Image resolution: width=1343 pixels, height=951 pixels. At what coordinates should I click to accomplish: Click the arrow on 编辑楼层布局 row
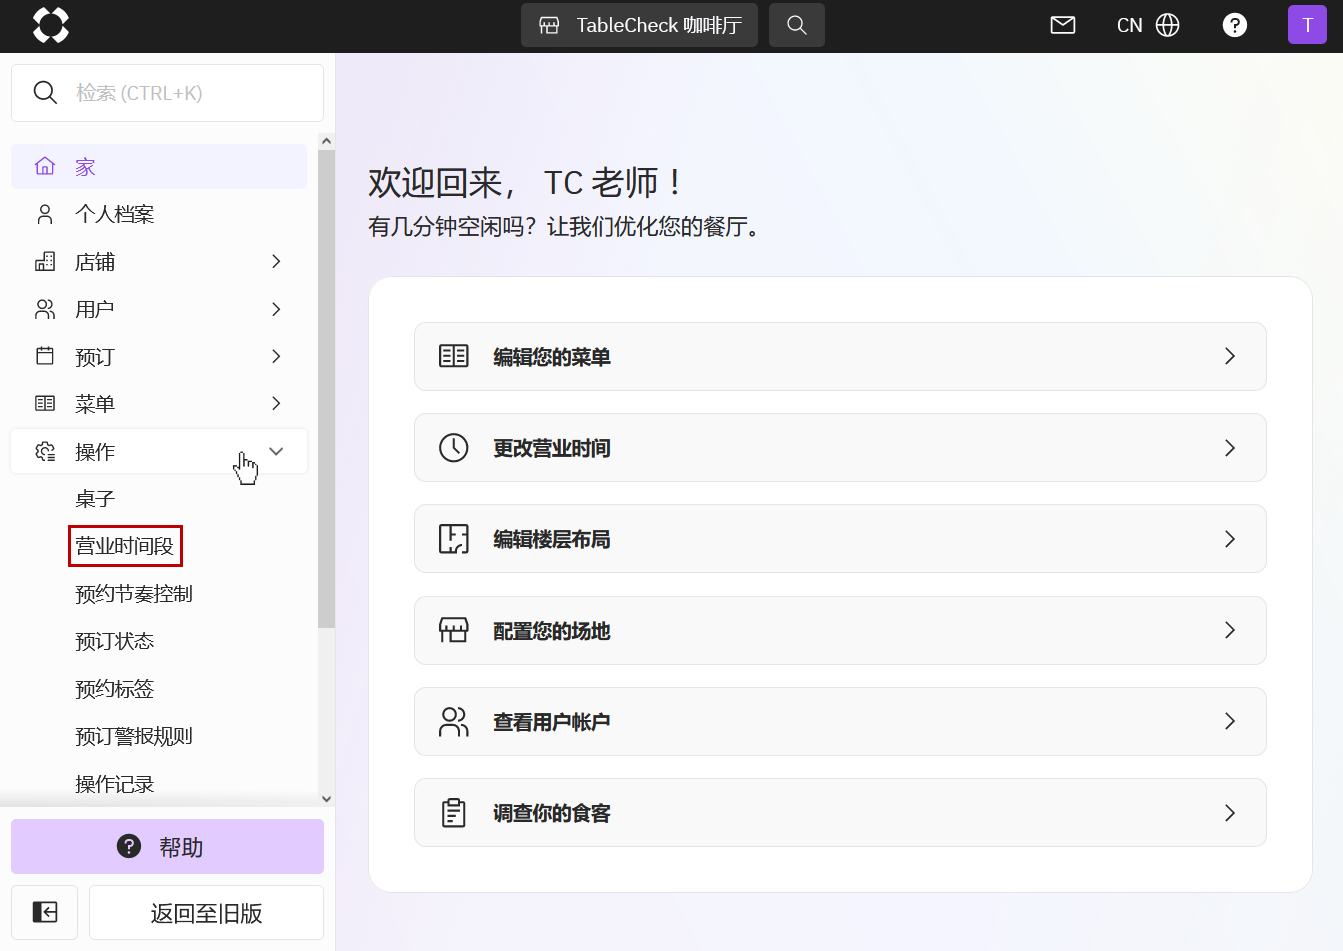point(1230,539)
